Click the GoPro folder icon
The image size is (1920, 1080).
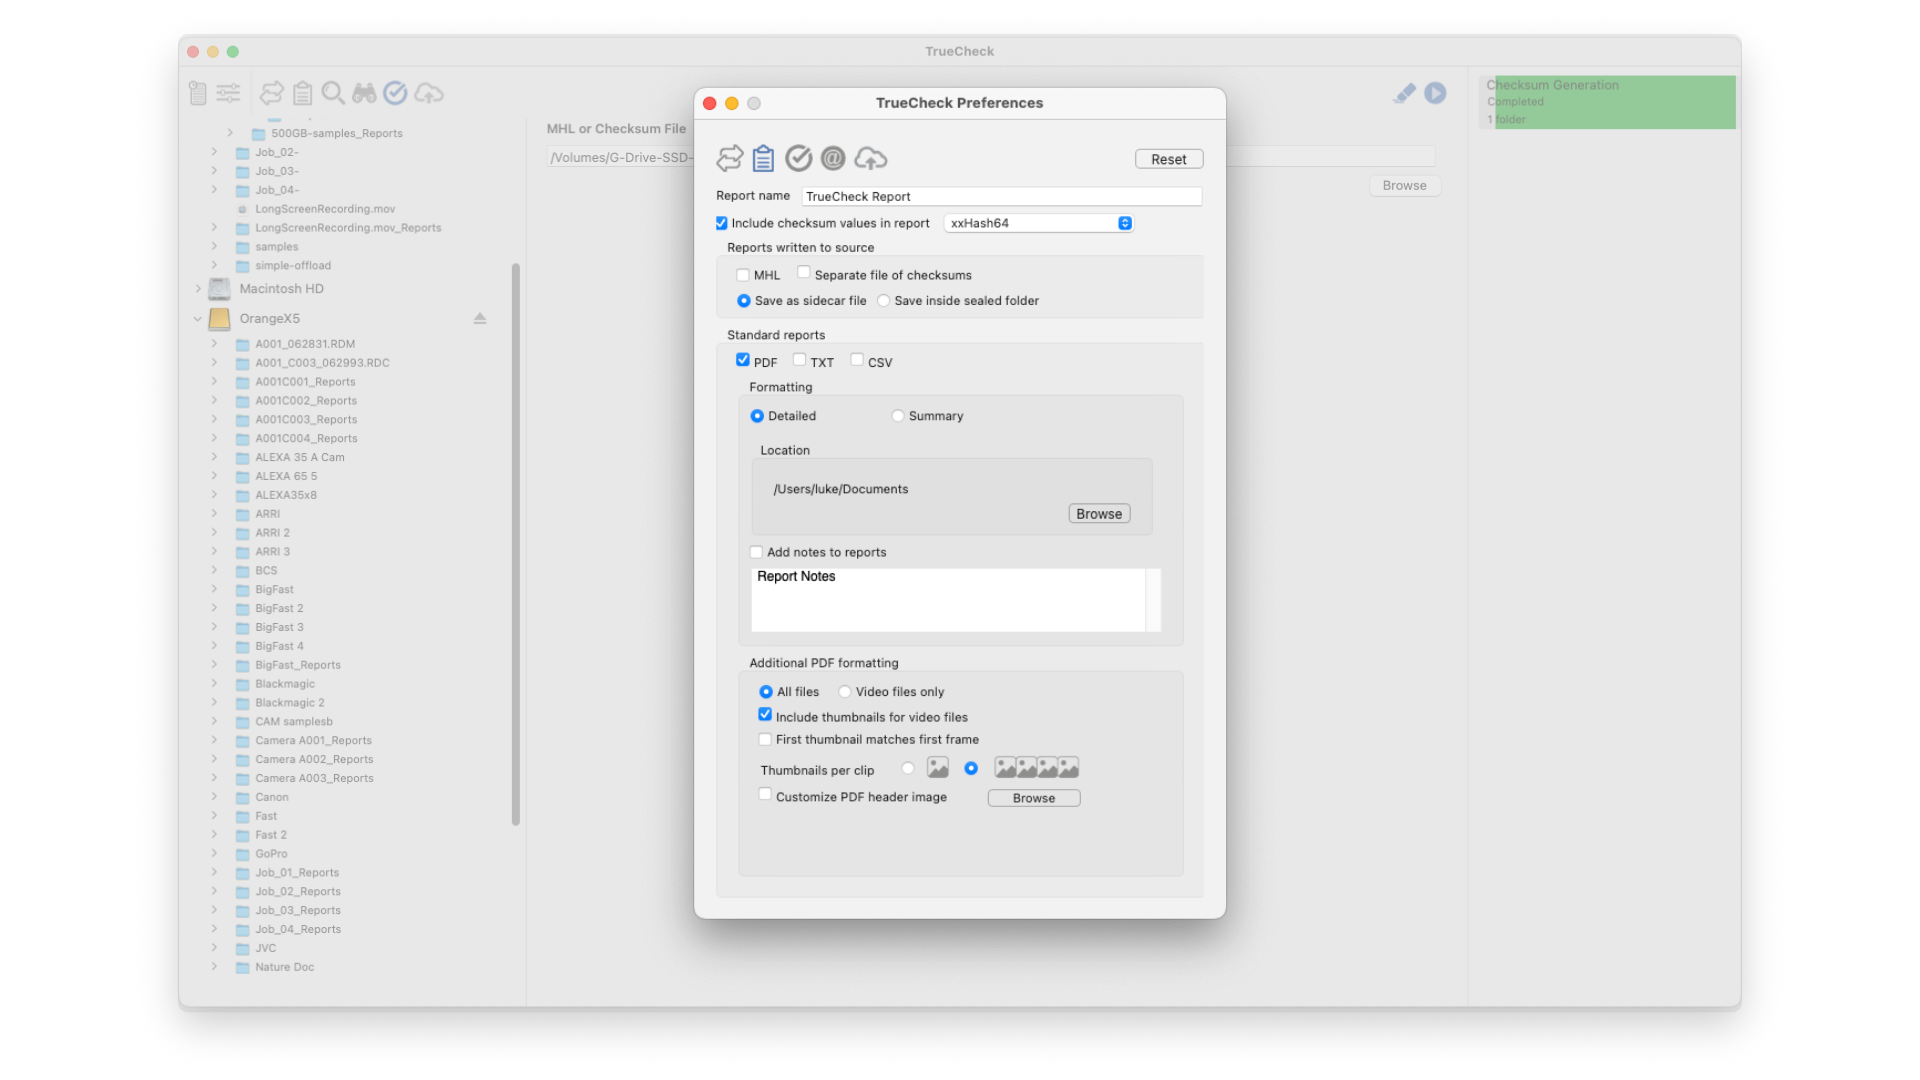(242, 855)
